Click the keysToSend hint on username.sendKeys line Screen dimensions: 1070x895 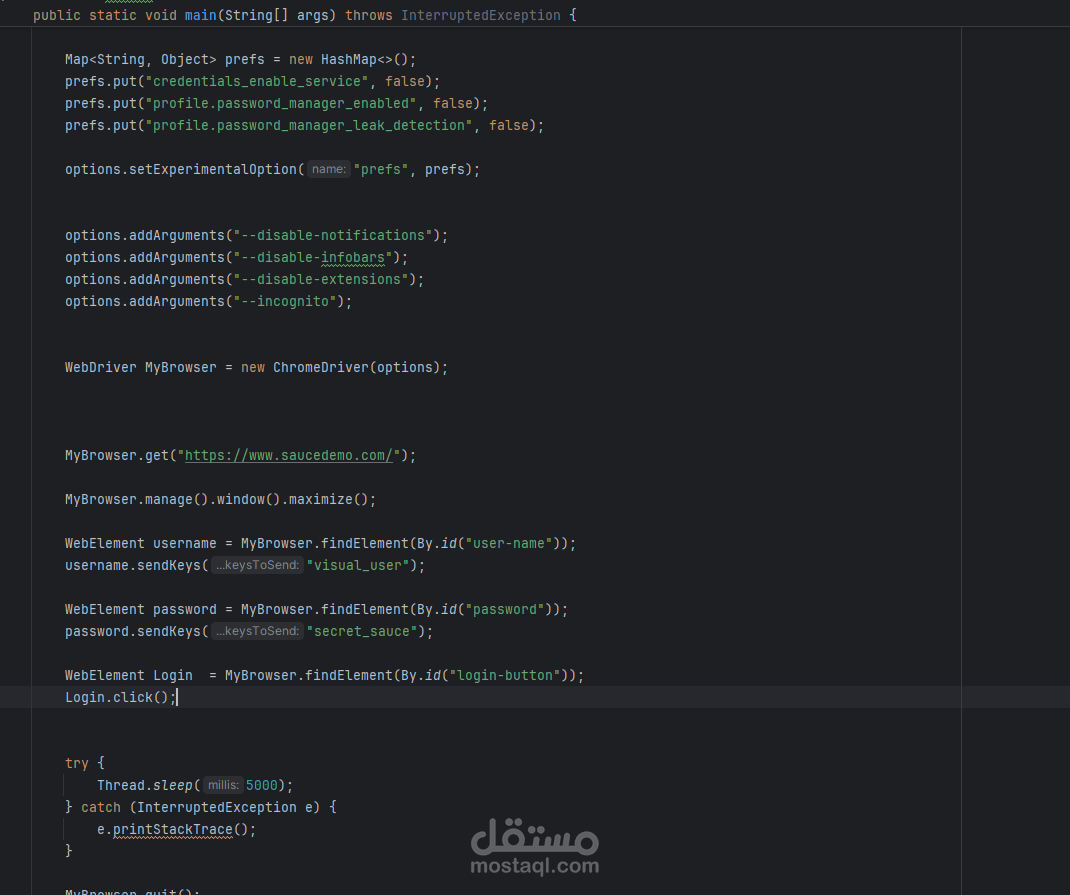click(x=257, y=565)
